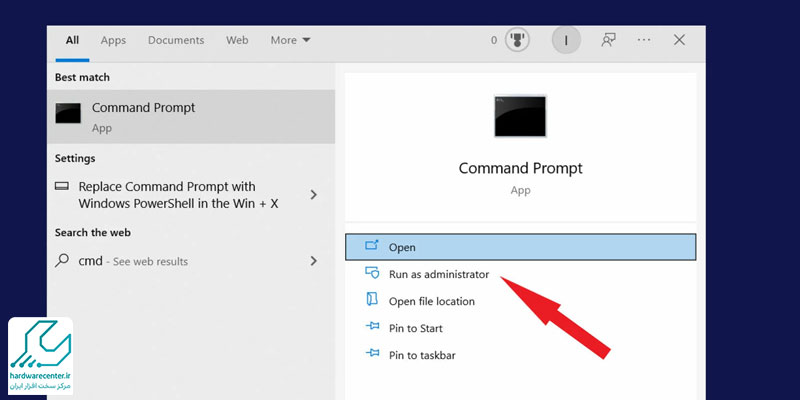800x400 pixels.
Task: Click the Open action icon
Action: coord(372,246)
